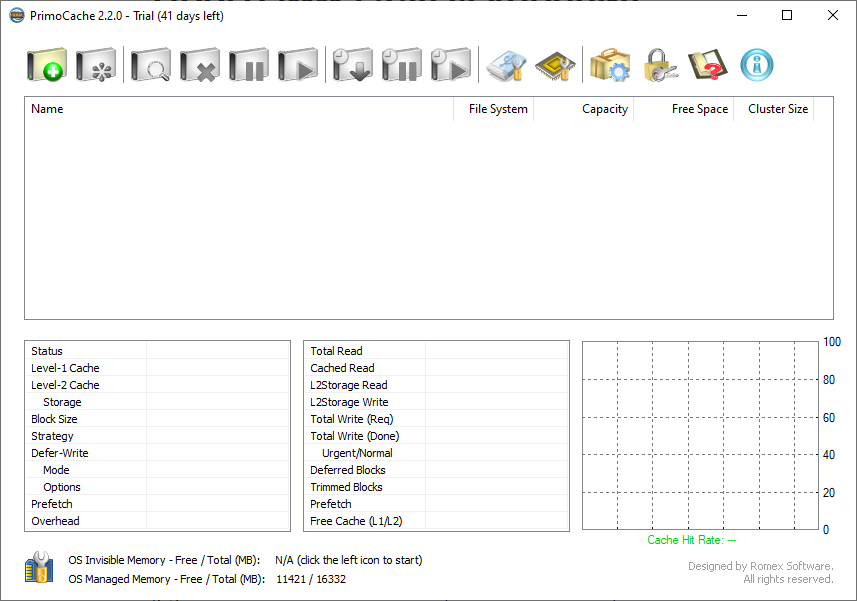The height and width of the screenshot is (601, 857).
Task: Delete the selected cache task
Action: 200,65
